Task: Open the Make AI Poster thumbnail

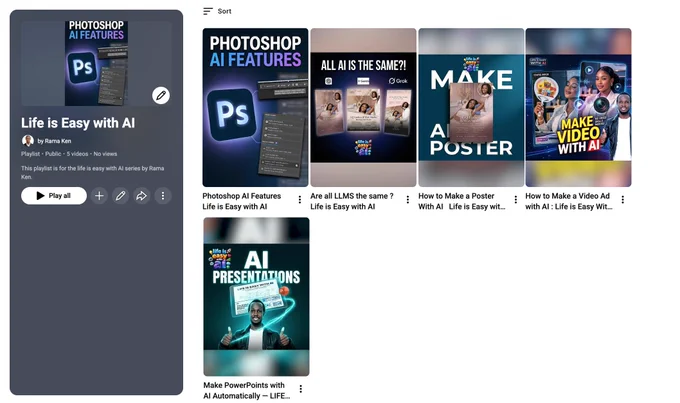Action: click(x=471, y=108)
